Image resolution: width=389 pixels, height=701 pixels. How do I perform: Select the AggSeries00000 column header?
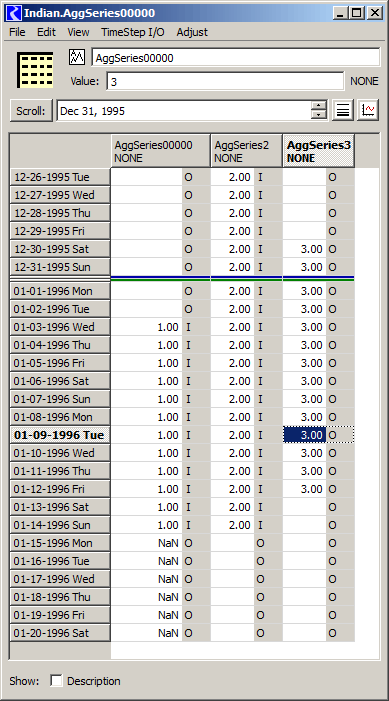tap(160, 151)
